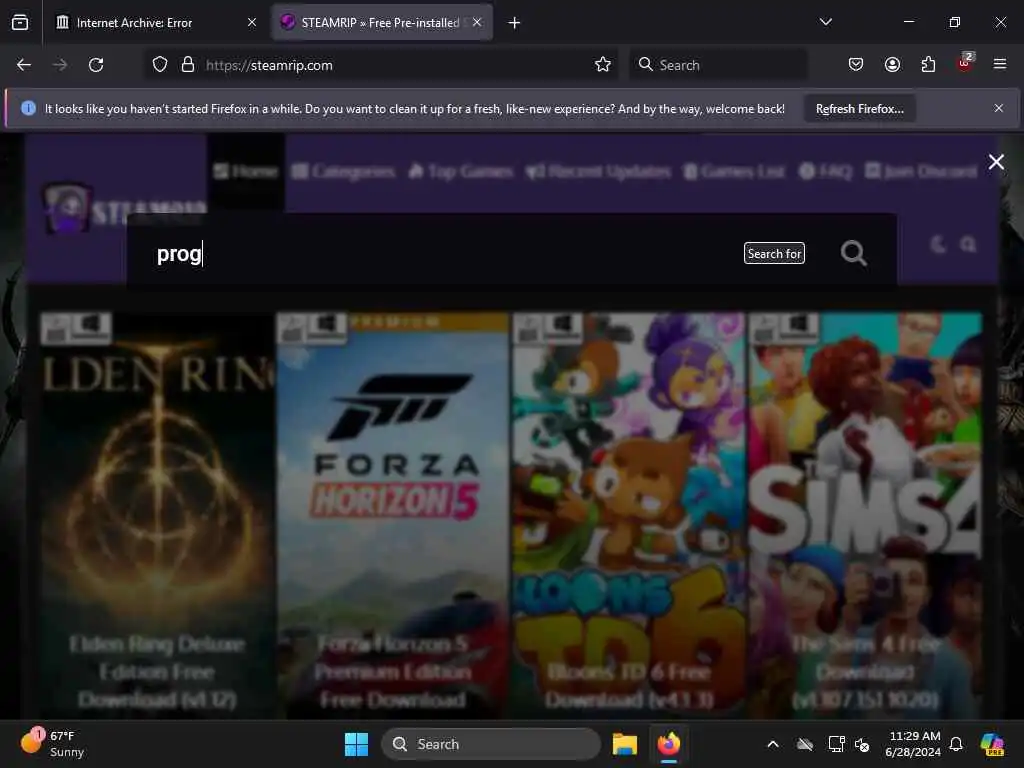Image resolution: width=1024 pixels, height=768 pixels.
Task: Close the search overlay with the X
Action: (x=996, y=161)
